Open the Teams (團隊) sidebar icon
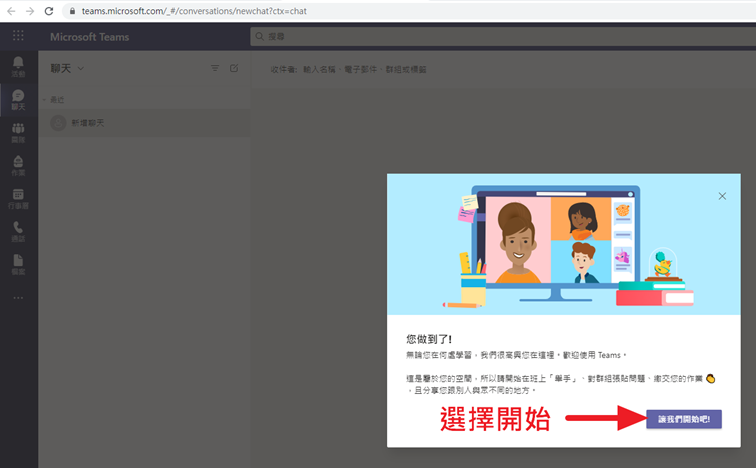The image size is (756, 468). point(18,133)
